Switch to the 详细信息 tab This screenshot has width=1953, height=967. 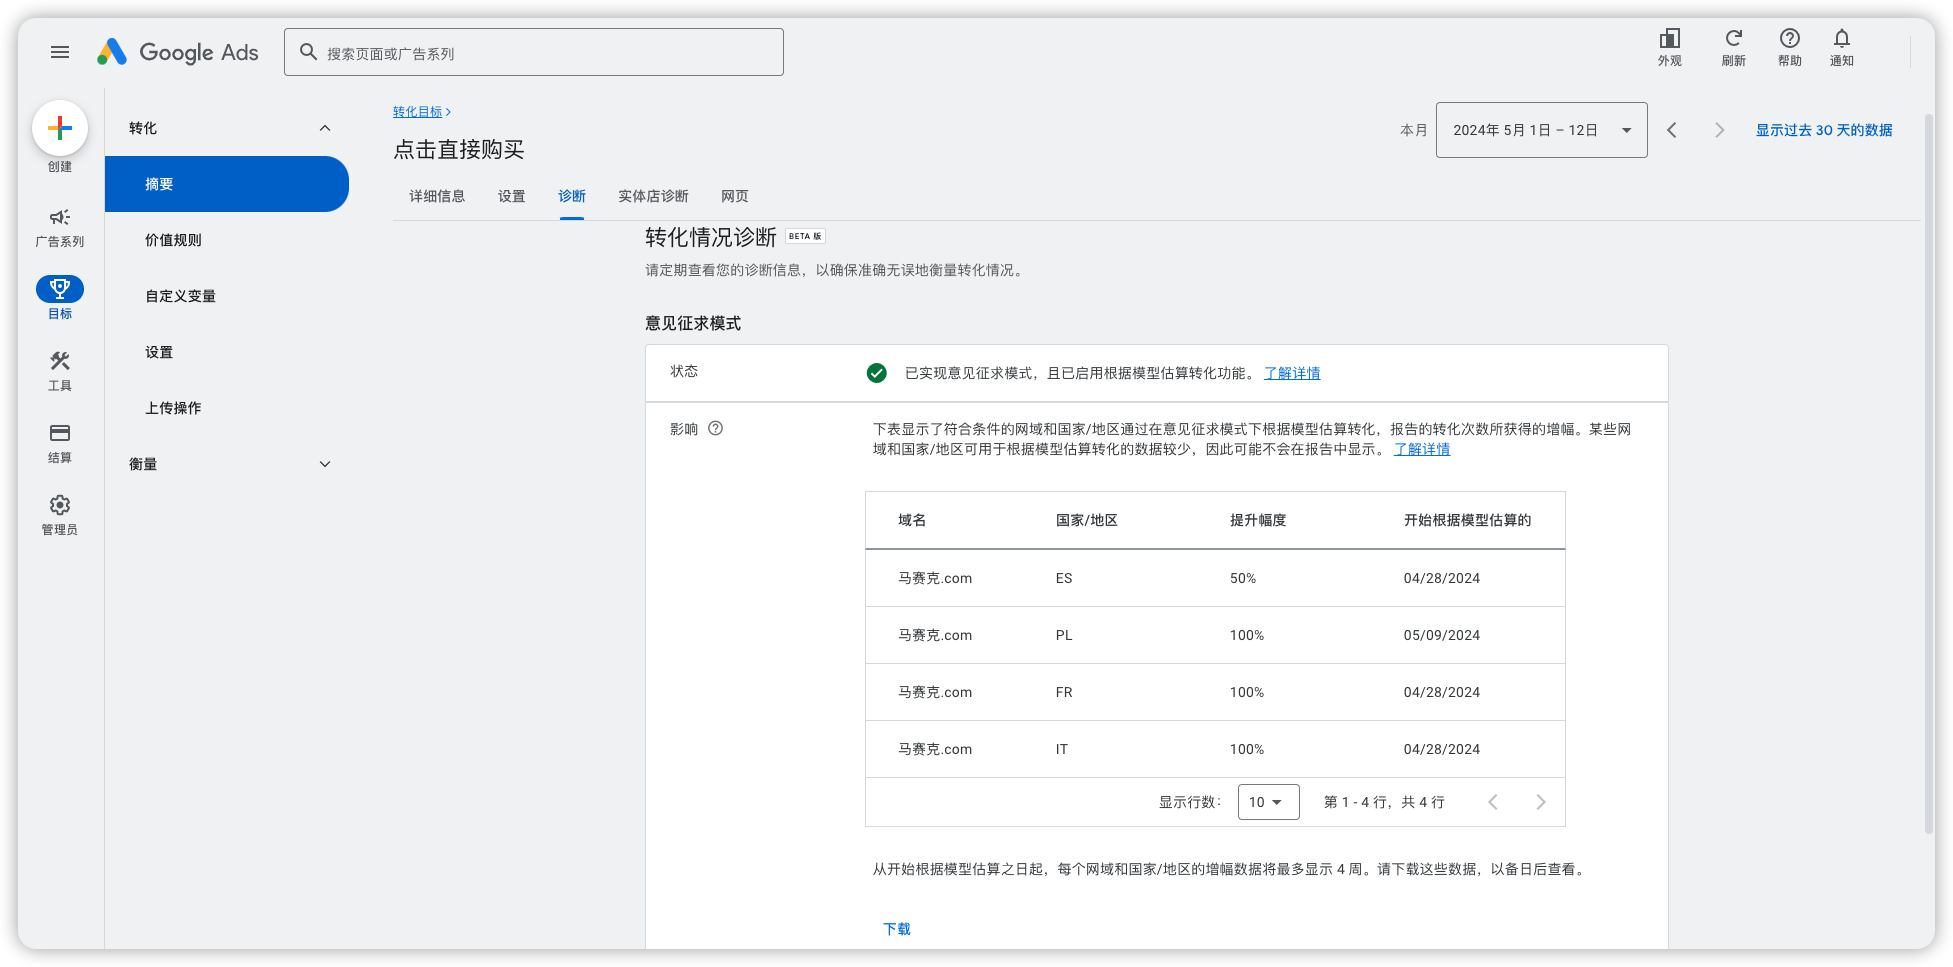(x=437, y=197)
